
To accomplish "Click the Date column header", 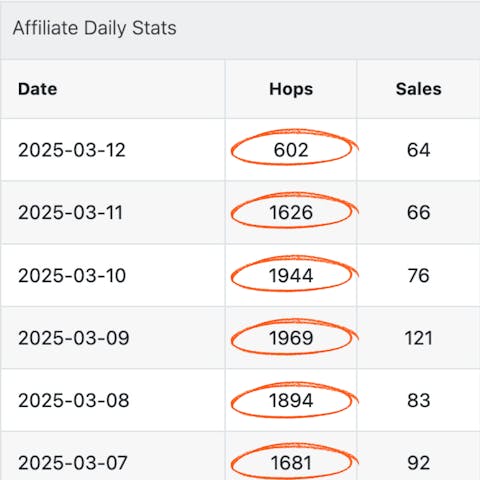I will coord(37,89).
